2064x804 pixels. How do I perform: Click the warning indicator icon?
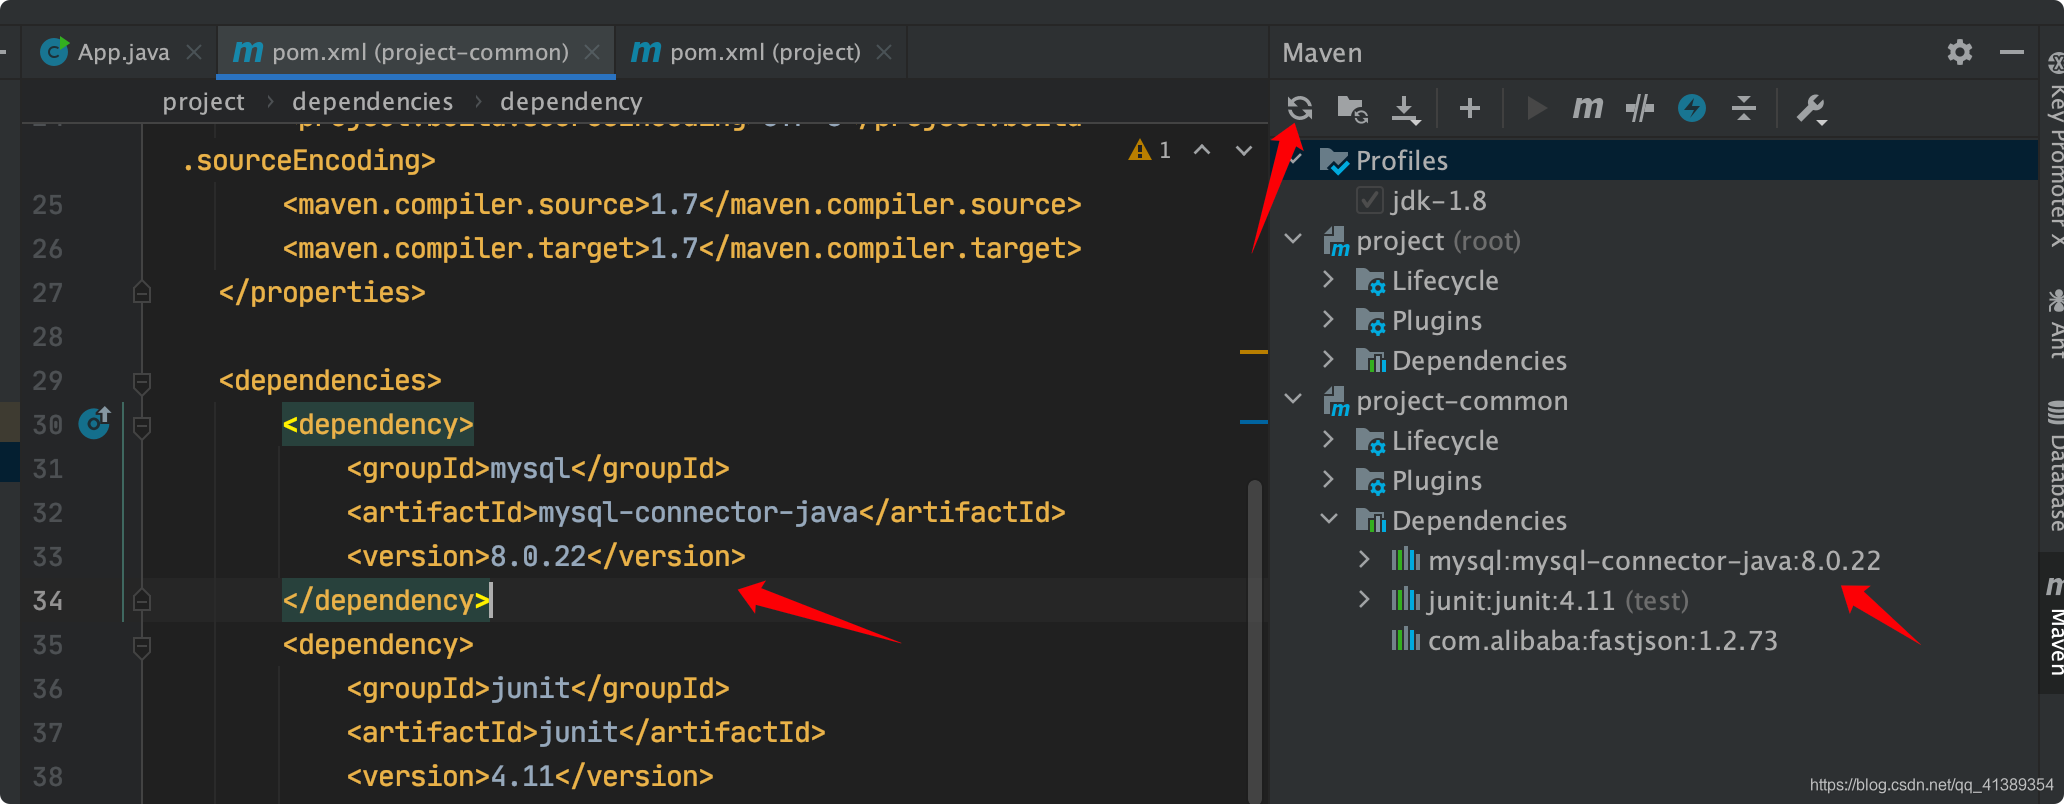coord(1139,150)
